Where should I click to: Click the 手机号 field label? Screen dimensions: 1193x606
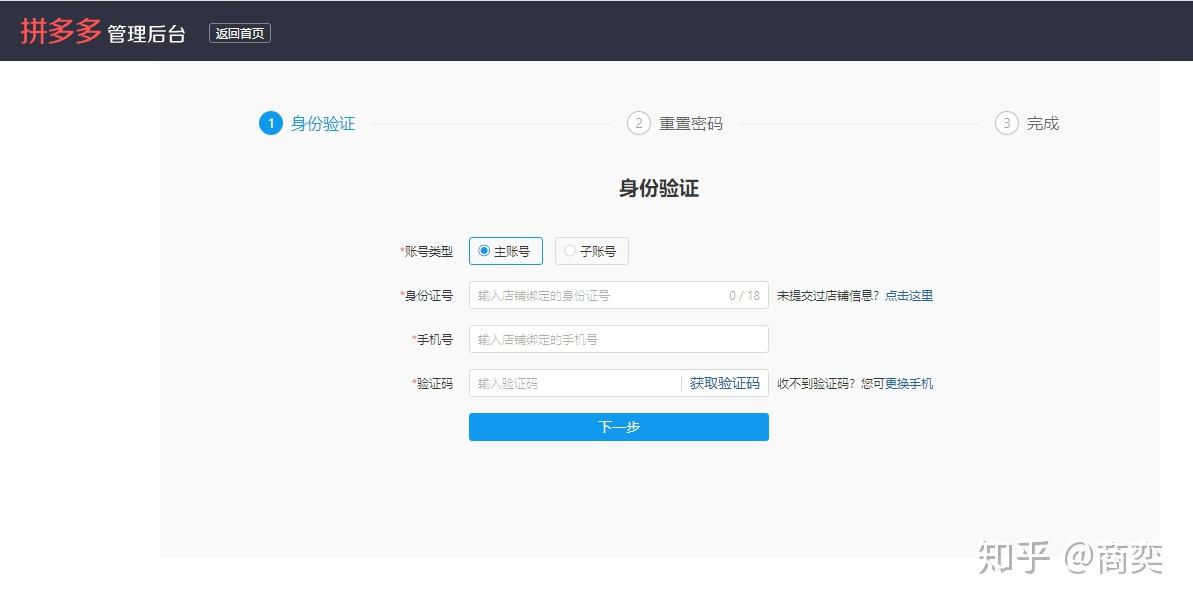434,340
